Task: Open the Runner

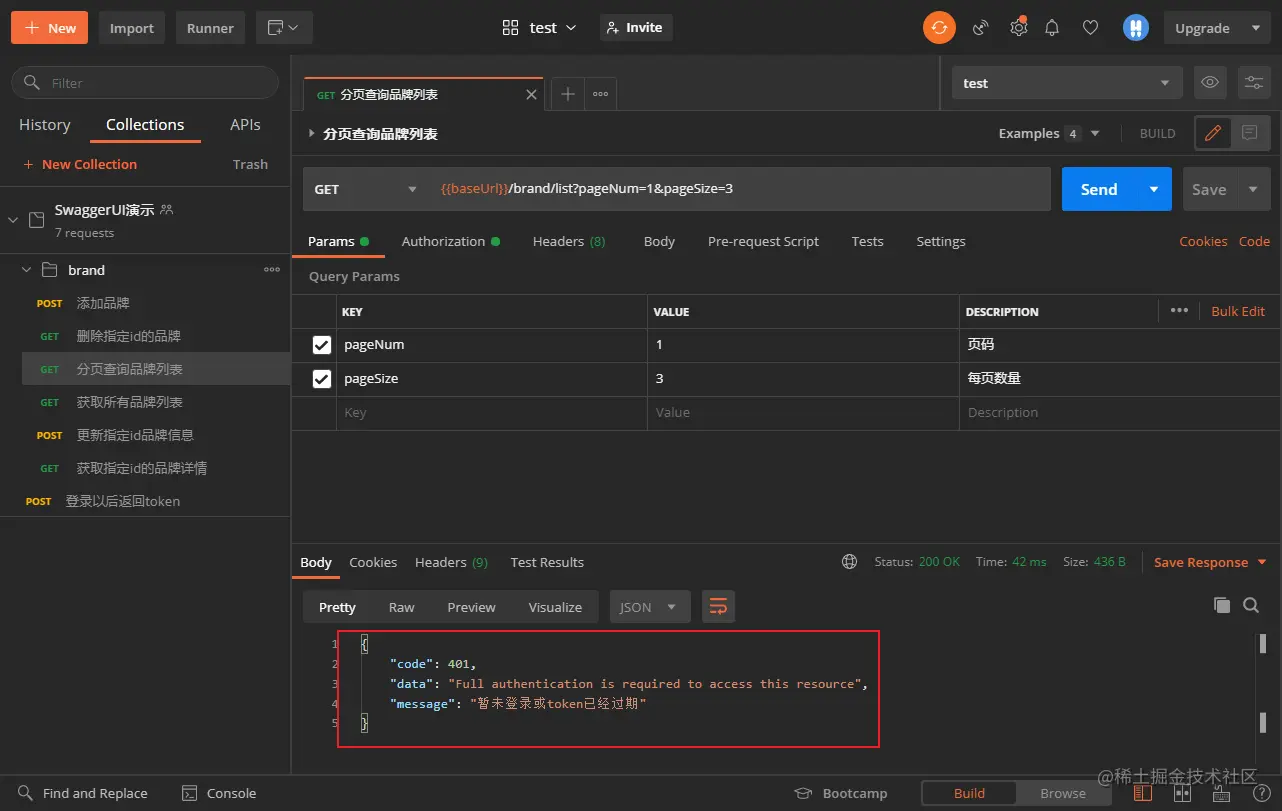Action: point(210,28)
